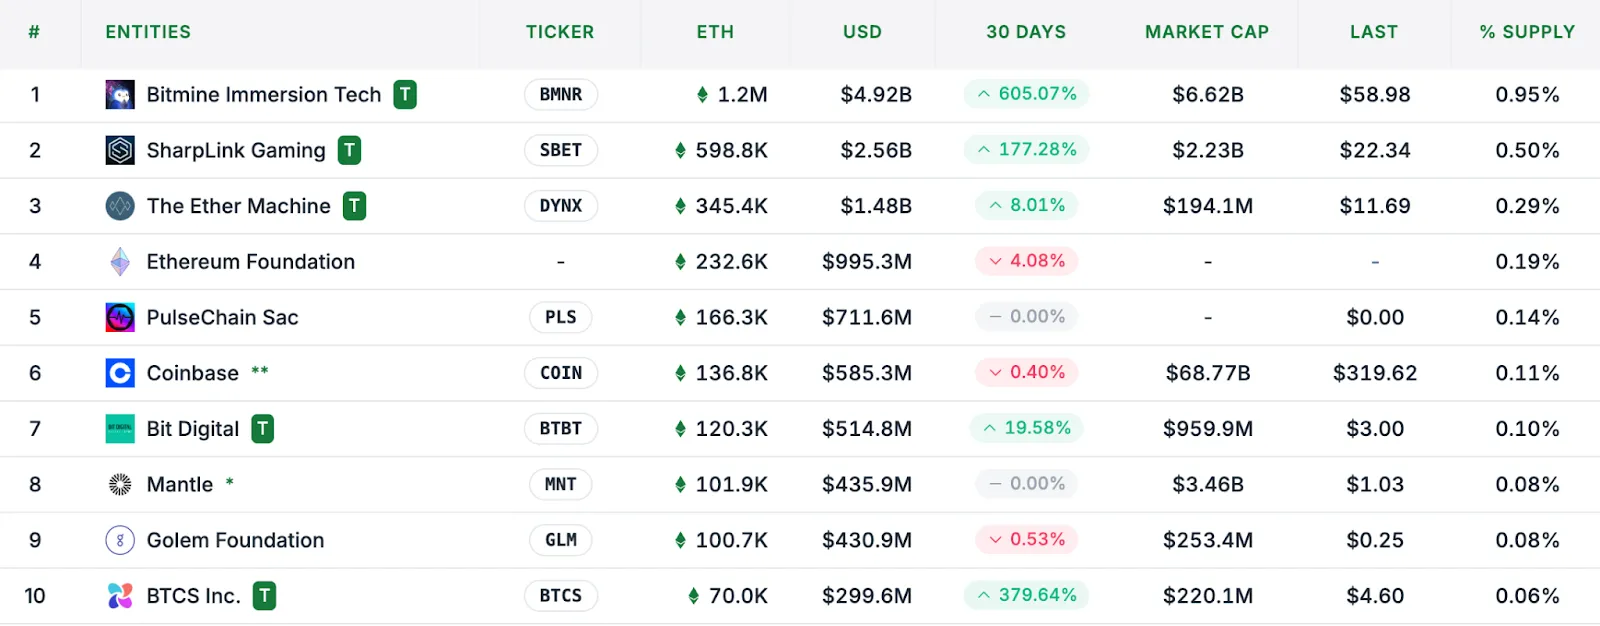Click the SharpLink Gaming entity name link
The height and width of the screenshot is (626, 1600).
pos(235,150)
